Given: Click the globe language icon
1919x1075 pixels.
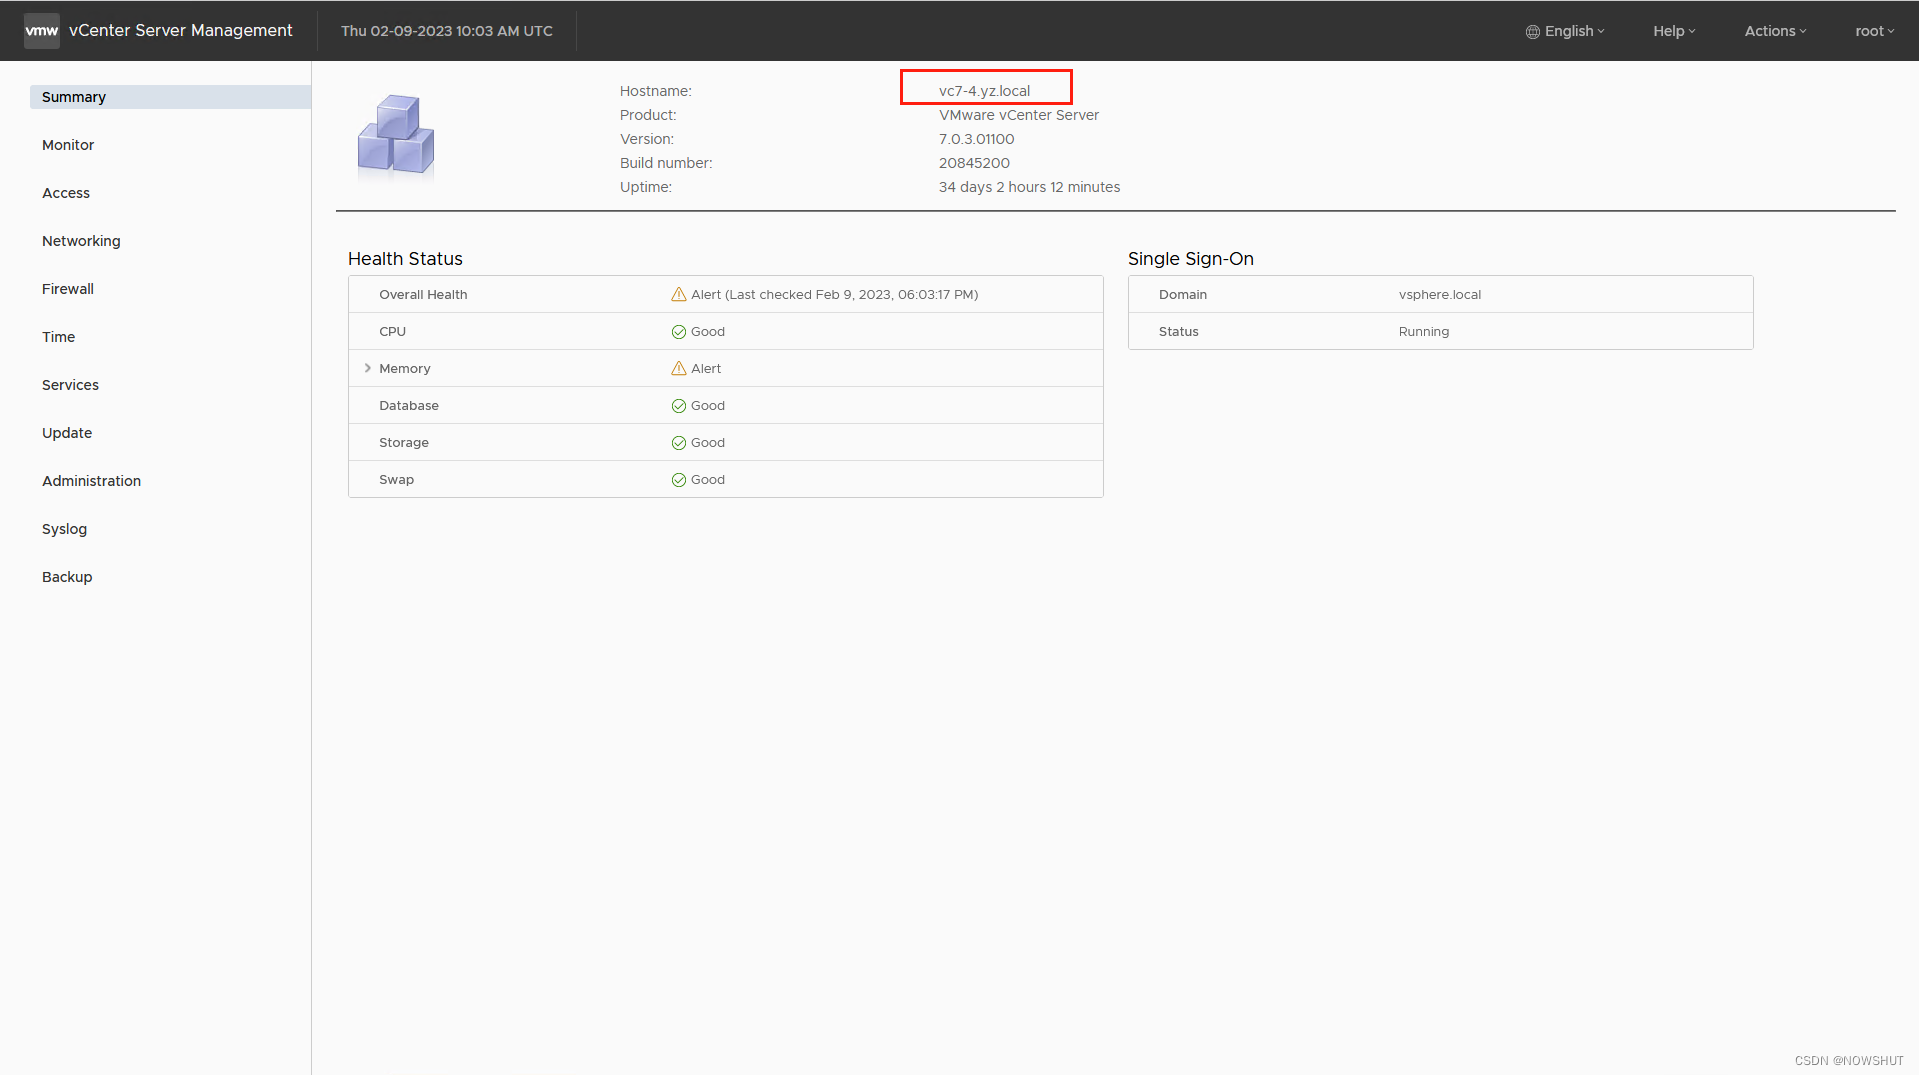Looking at the screenshot, I should (1532, 32).
